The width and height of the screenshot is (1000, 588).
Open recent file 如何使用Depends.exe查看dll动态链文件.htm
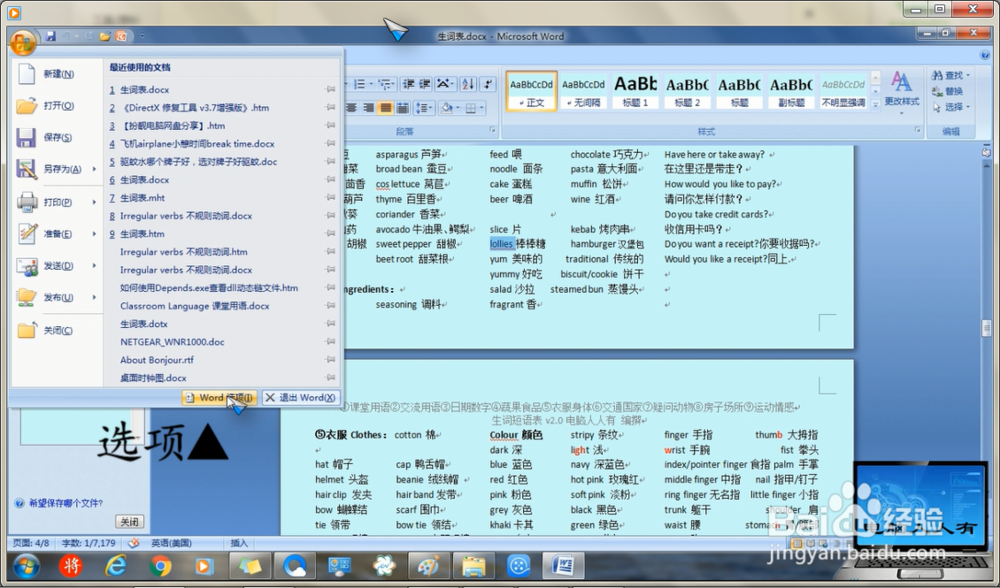209,288
